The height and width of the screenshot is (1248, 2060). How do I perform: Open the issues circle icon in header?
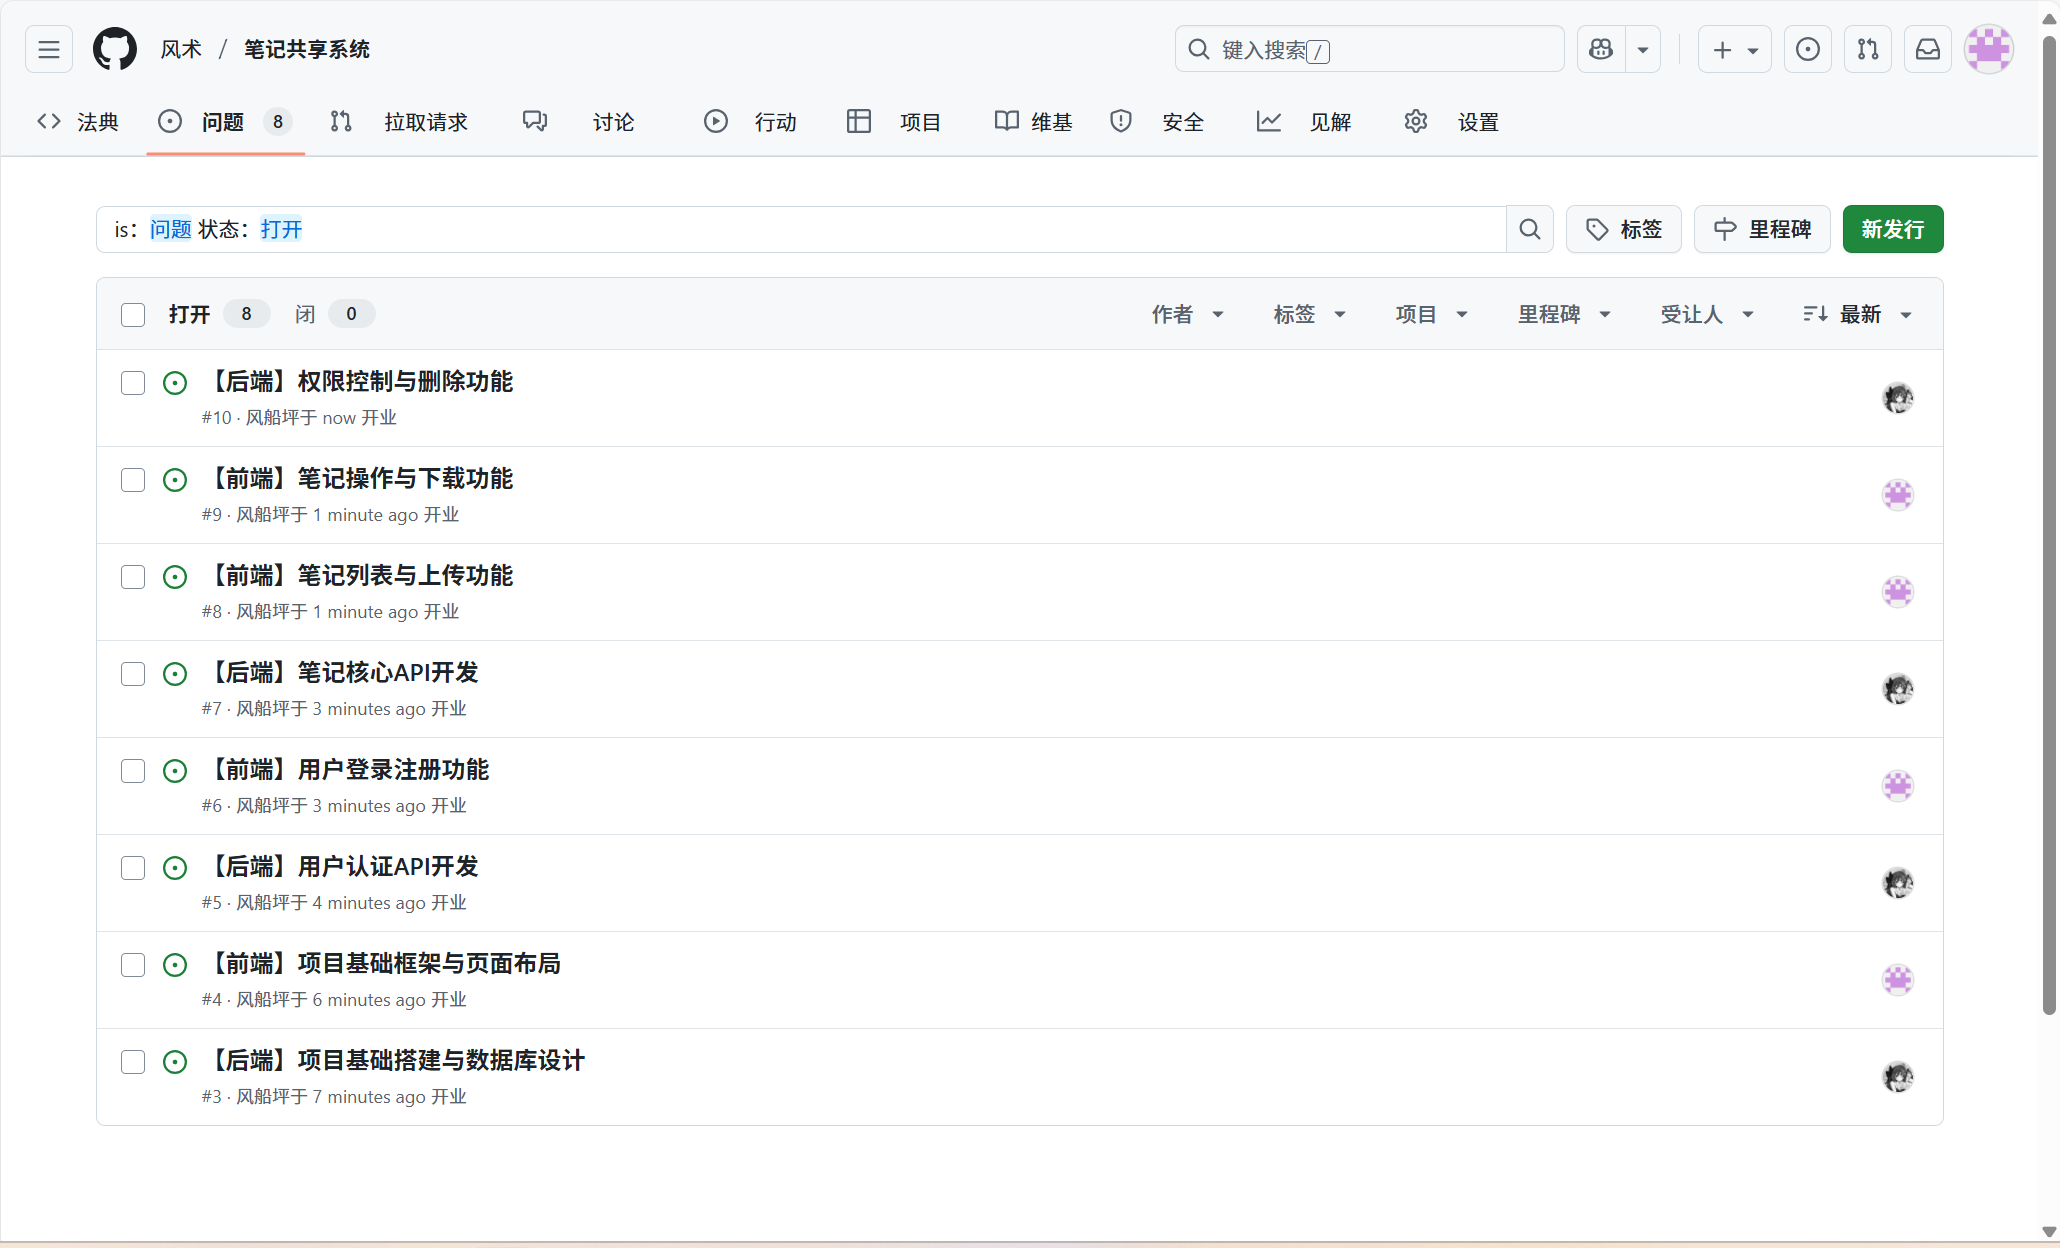pos(1807,49)
